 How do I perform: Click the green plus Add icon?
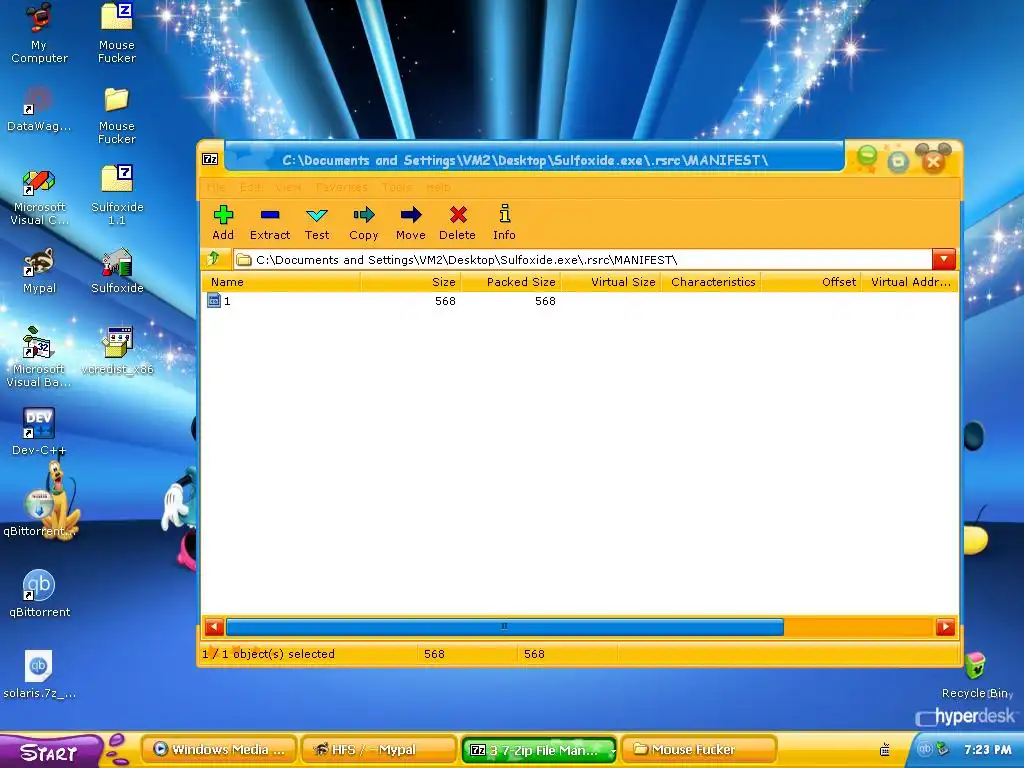[x=223, y=215]
